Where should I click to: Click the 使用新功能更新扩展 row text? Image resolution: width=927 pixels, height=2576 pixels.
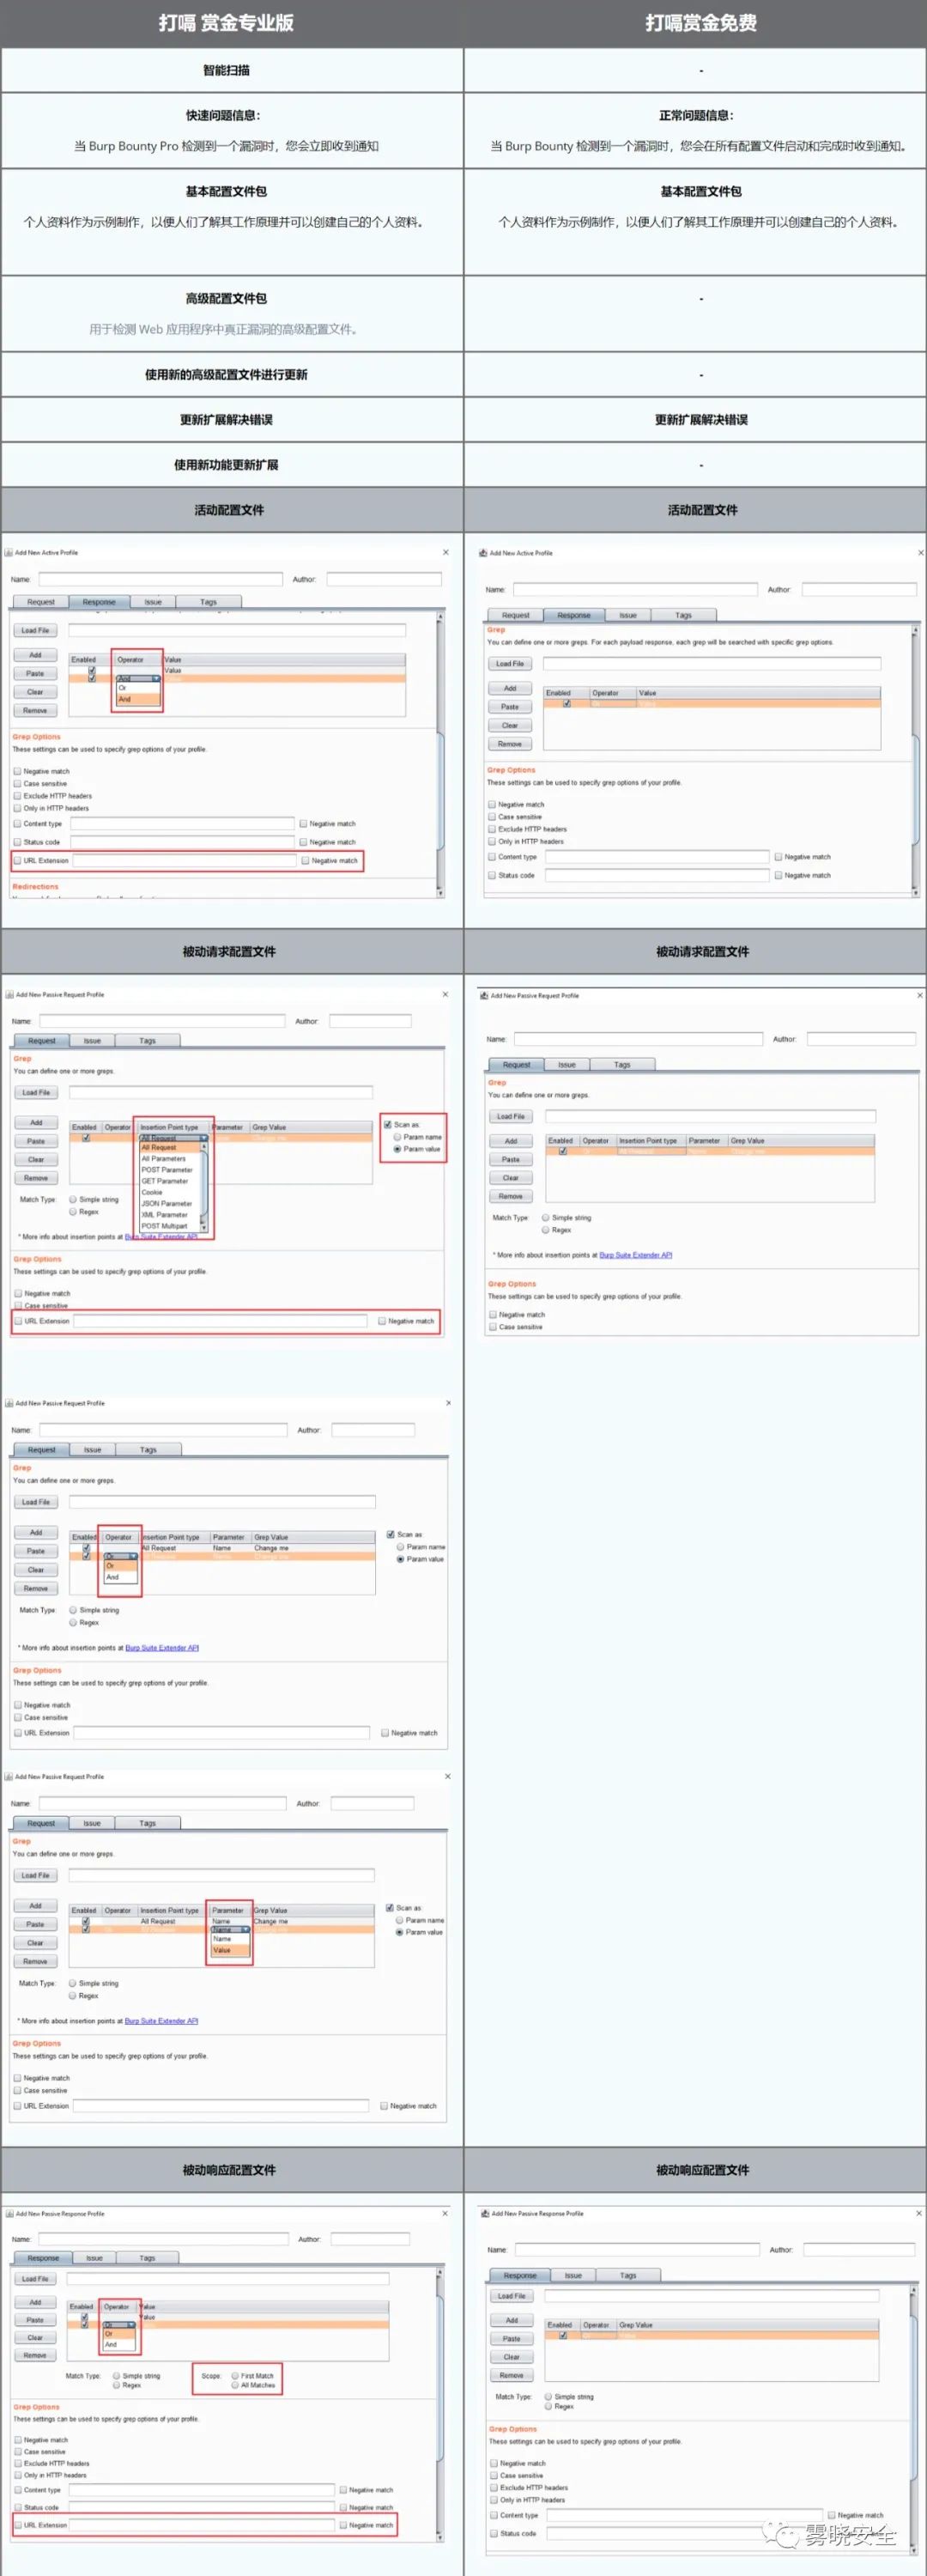click(x=226, y=465)
